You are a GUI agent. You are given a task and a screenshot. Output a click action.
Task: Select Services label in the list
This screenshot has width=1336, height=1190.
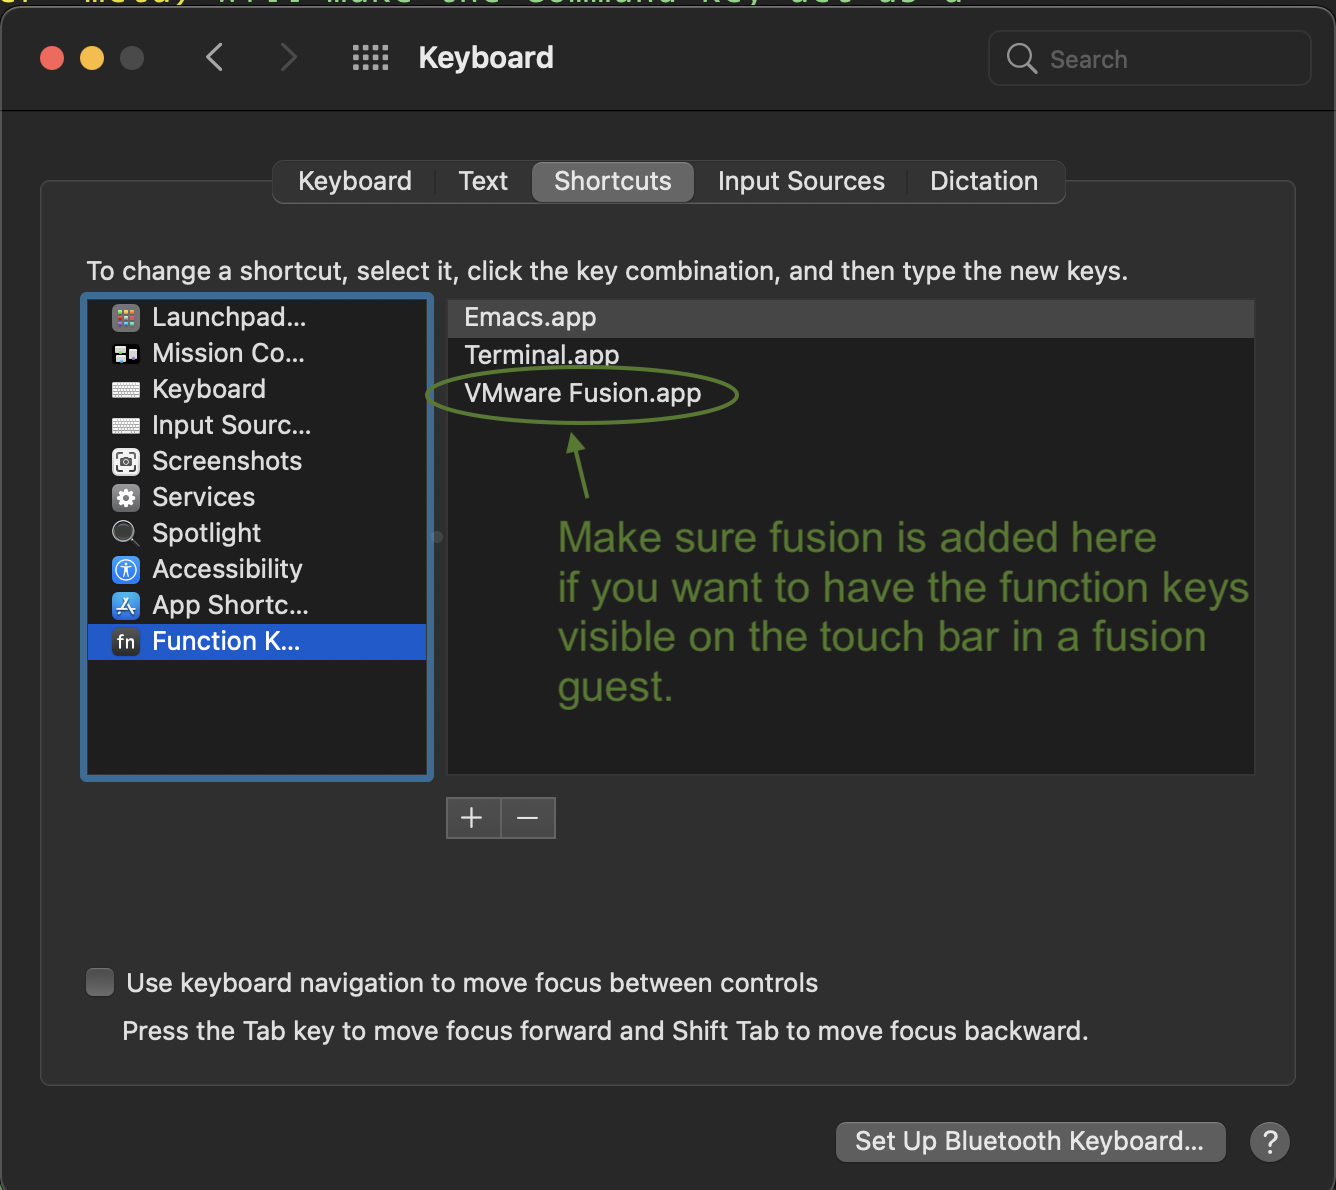click(203, 498)
